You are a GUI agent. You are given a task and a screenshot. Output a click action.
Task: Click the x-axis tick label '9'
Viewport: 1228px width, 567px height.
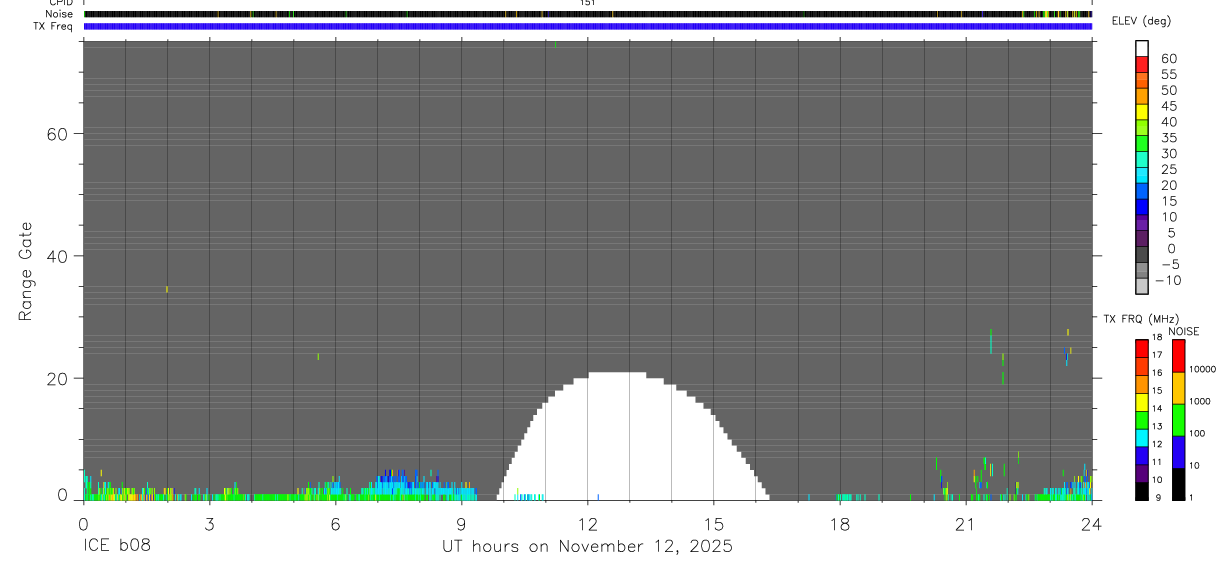(x=461, y=524)
